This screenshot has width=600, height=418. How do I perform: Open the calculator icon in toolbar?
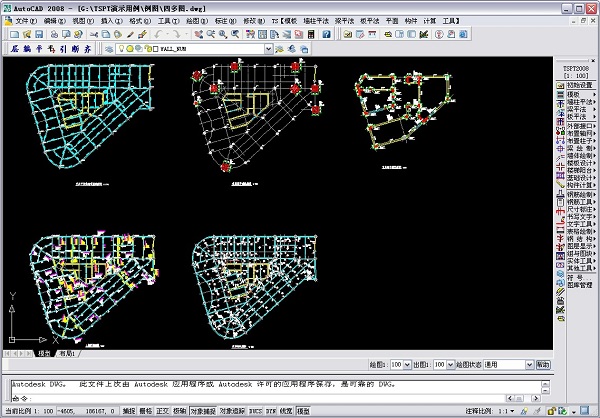point(311,34)
